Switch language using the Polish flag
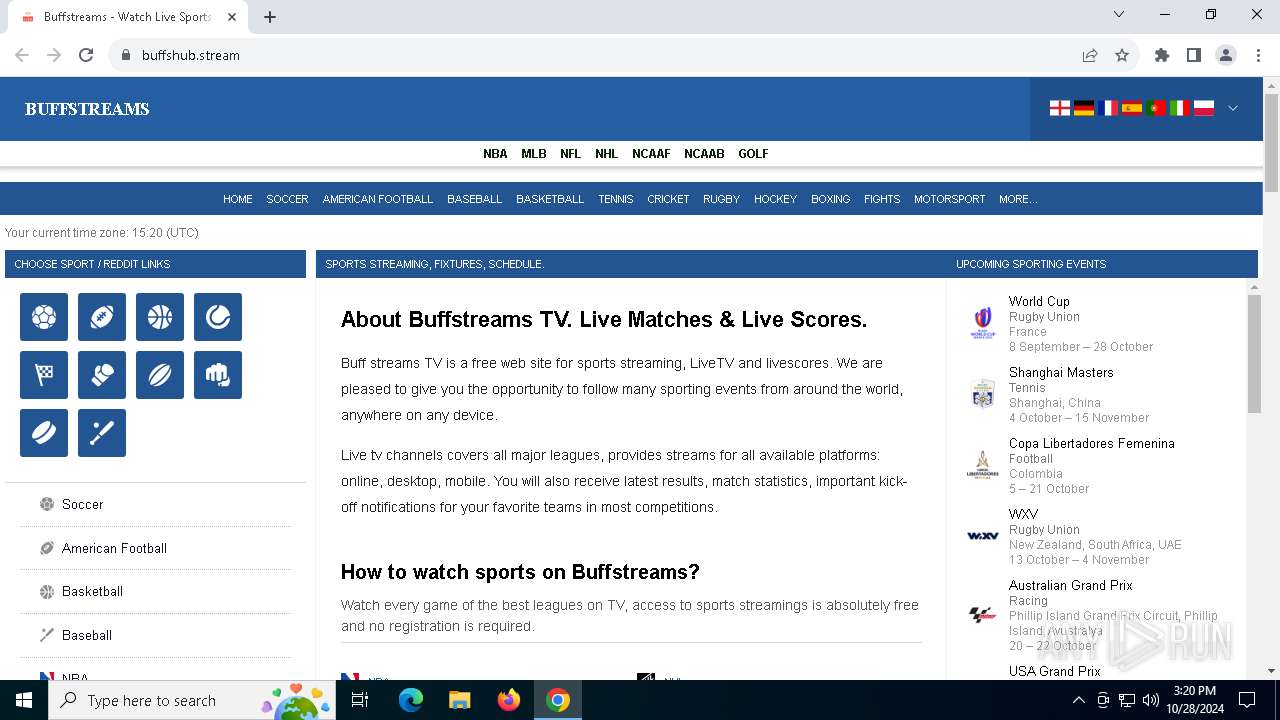The image size is (1280, 720). coord(1204,108)
